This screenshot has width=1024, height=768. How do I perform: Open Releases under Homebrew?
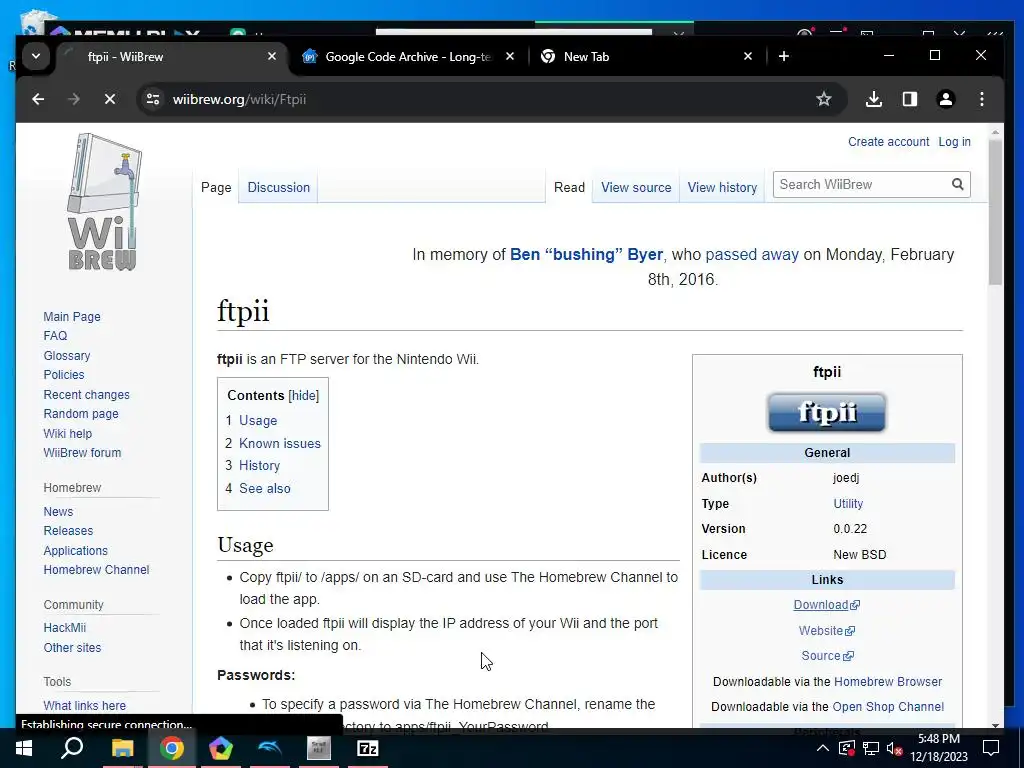tap(68, 531)
